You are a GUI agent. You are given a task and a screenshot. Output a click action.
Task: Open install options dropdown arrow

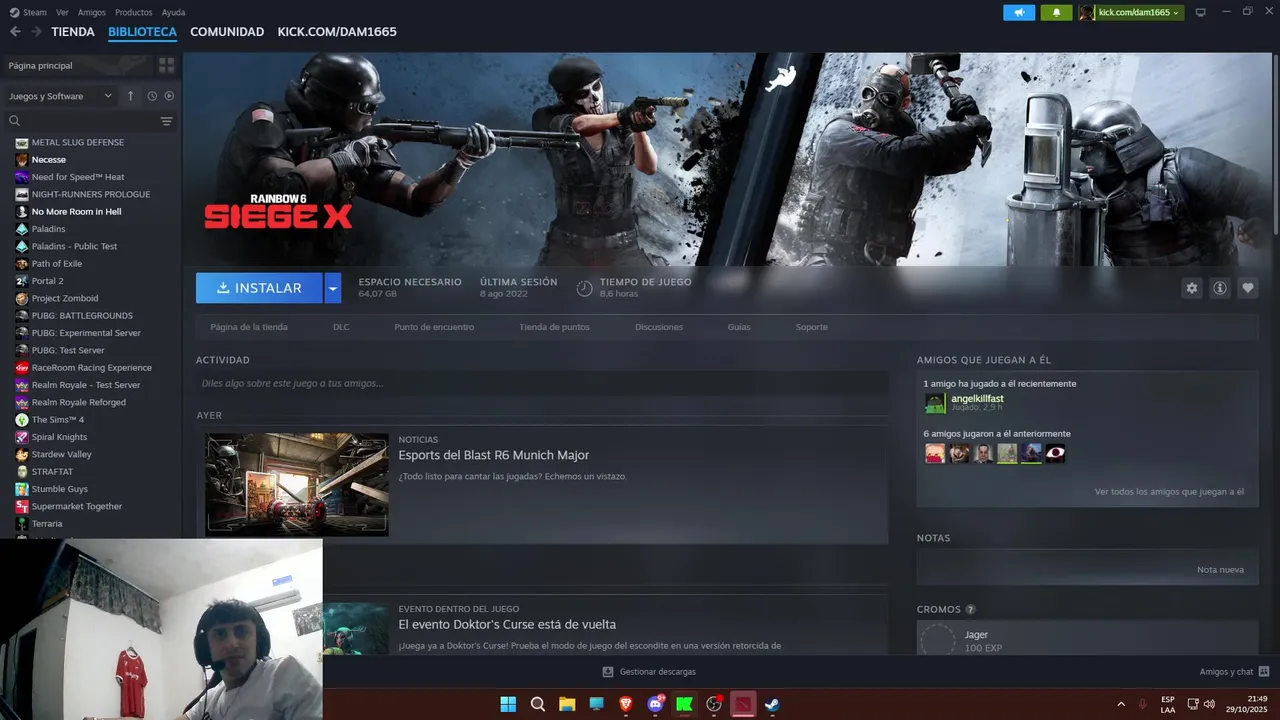333,288
